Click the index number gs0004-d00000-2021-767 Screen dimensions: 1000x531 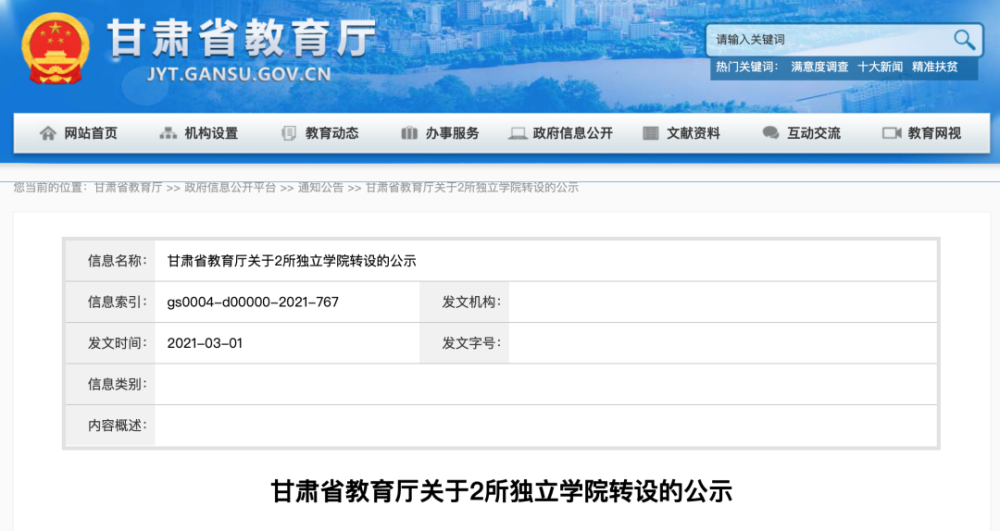253,302
